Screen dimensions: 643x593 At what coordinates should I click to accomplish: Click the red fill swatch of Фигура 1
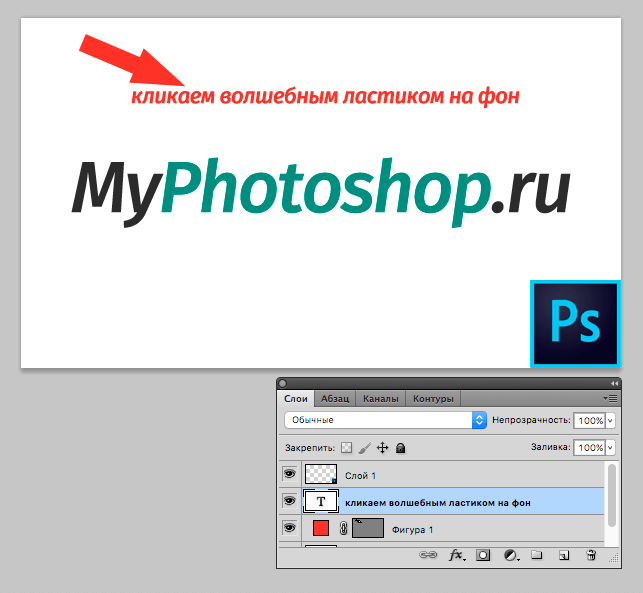tap(321, 528)
